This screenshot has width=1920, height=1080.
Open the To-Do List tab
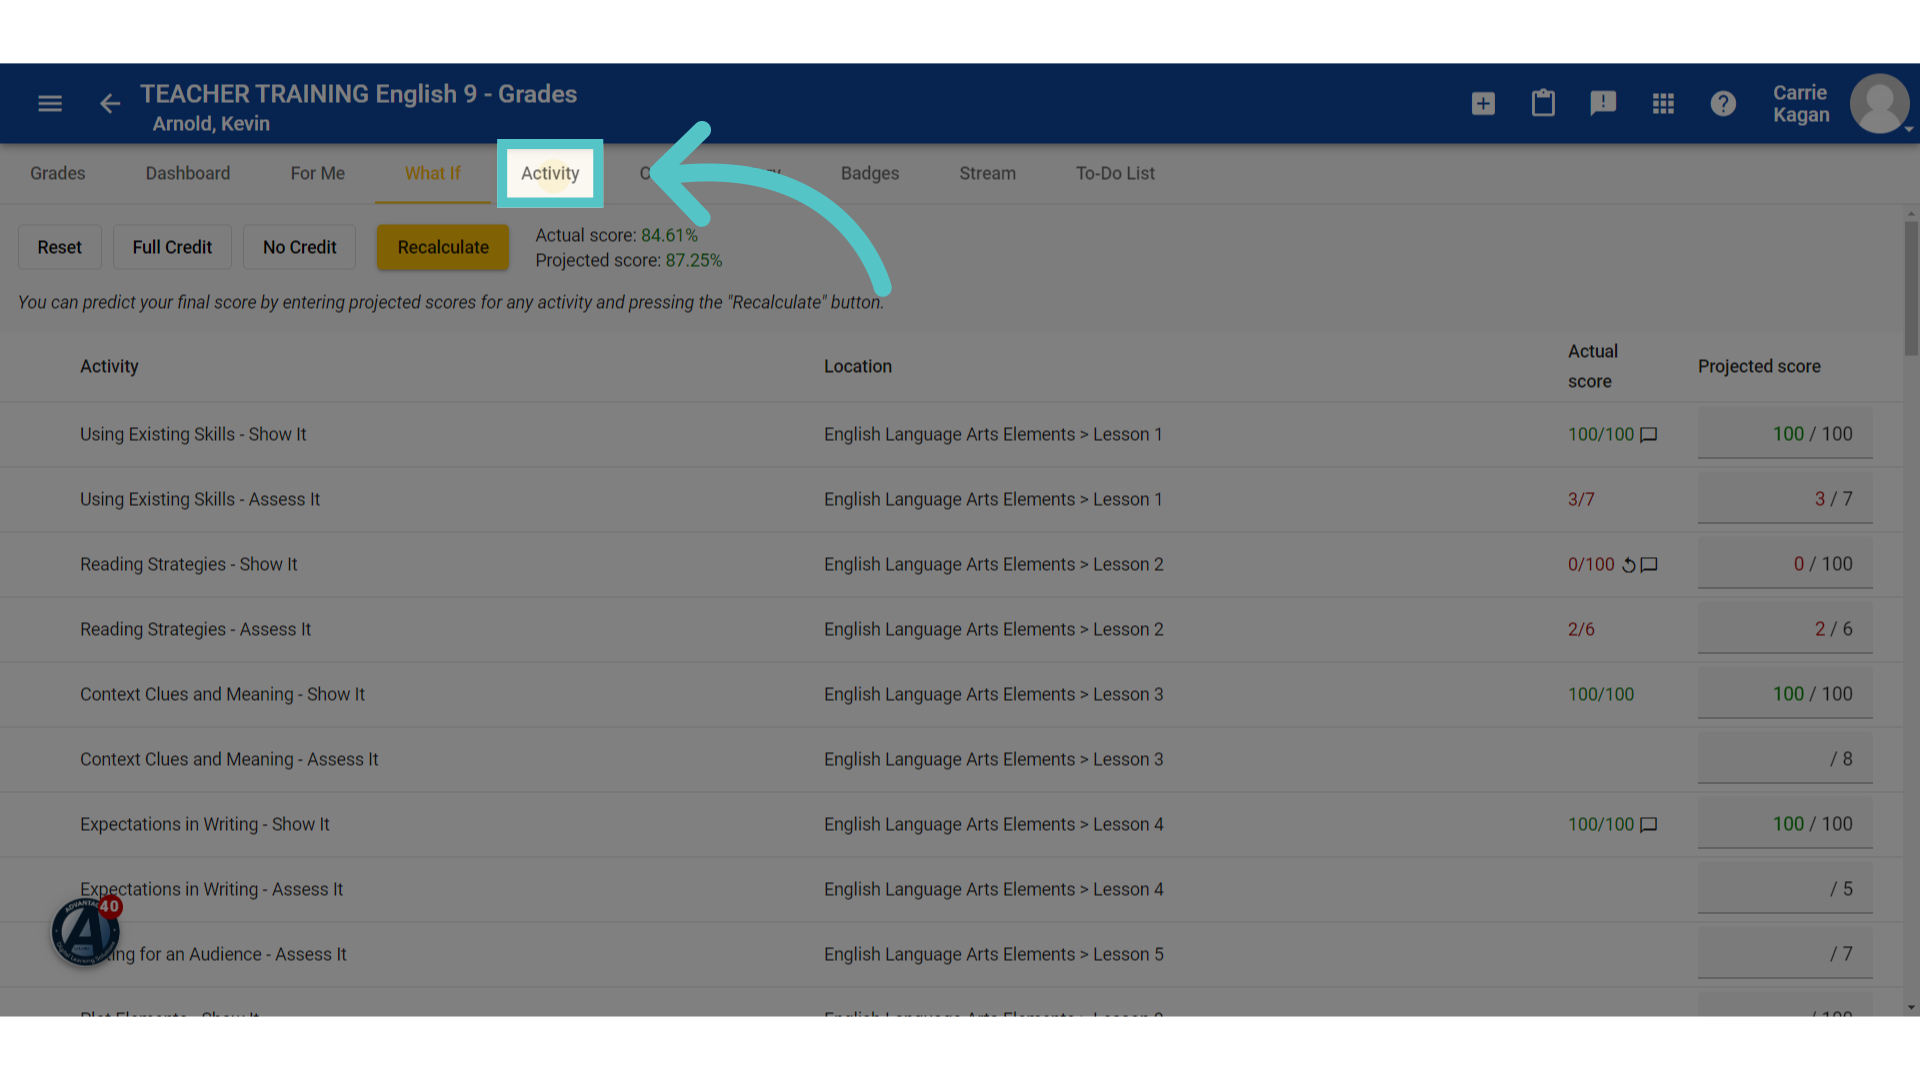tap(1115, 173)
